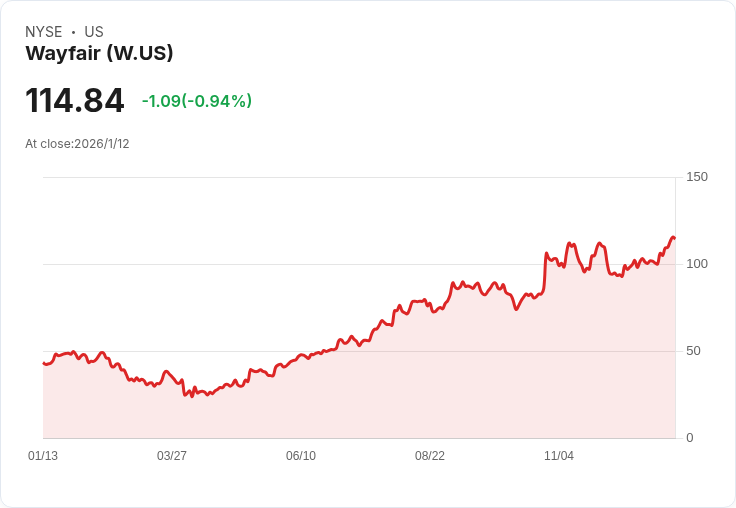Click the 100 horizontal gridline at its left end
Screen dimensions: 736x508
[x=46, y=264]
